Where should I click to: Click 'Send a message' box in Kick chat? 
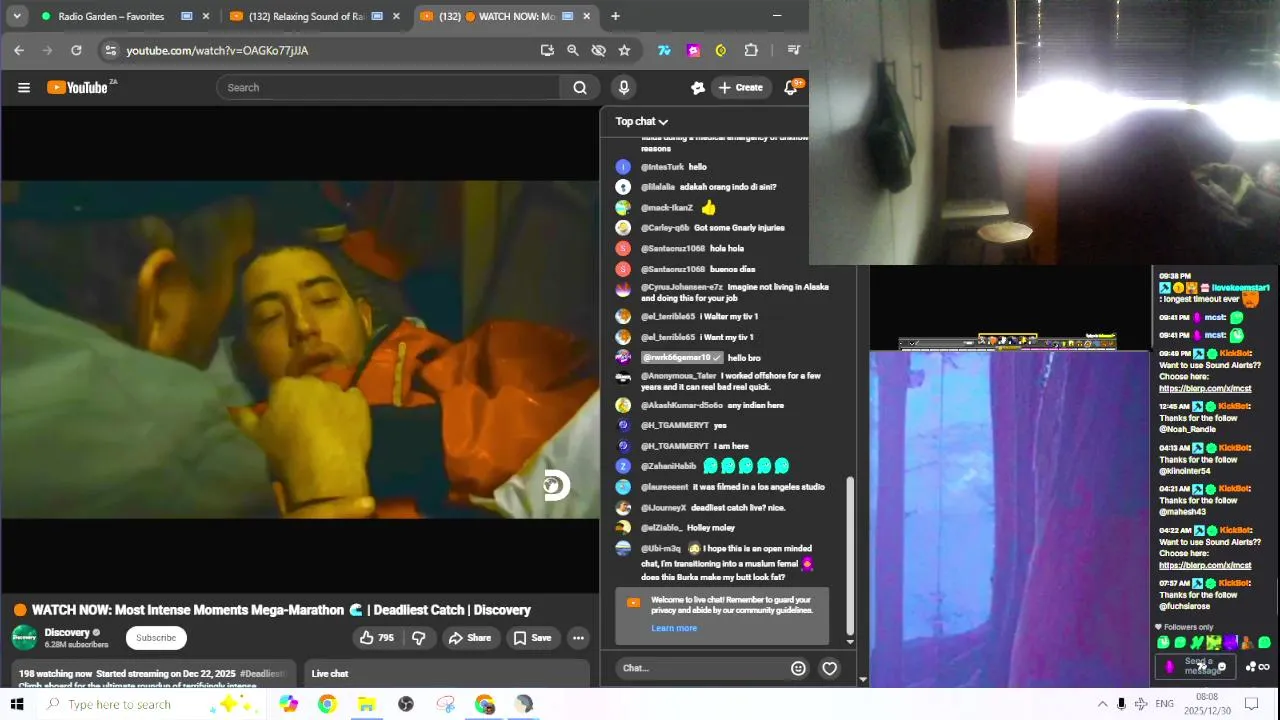click(x=1197, y=666)
